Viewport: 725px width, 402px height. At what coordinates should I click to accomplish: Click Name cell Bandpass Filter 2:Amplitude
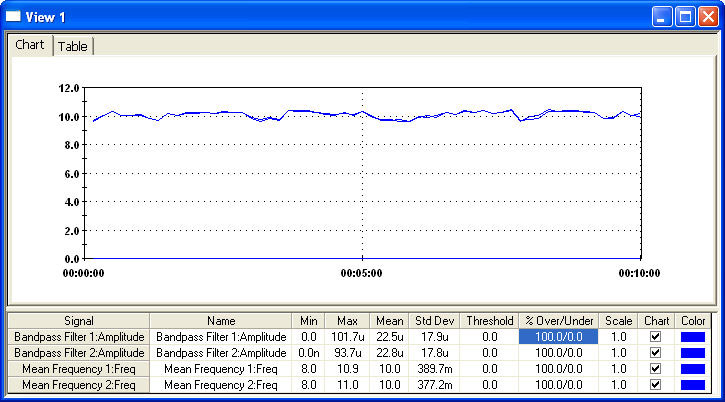tap(221, 353)
